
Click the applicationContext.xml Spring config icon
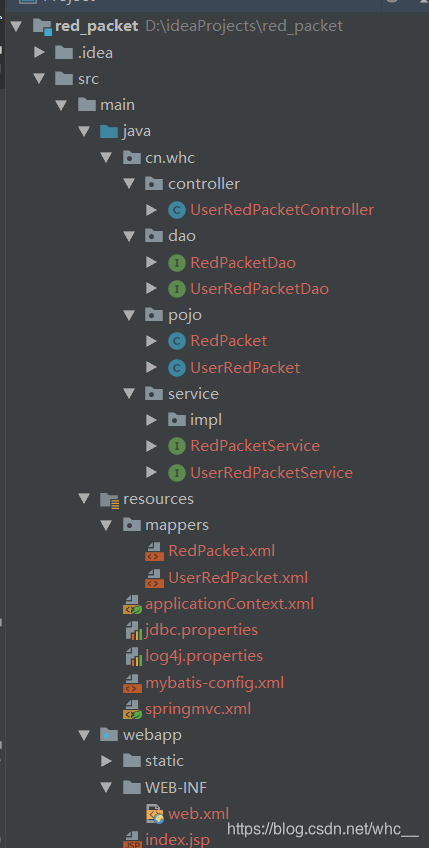(x=133, y=604)
